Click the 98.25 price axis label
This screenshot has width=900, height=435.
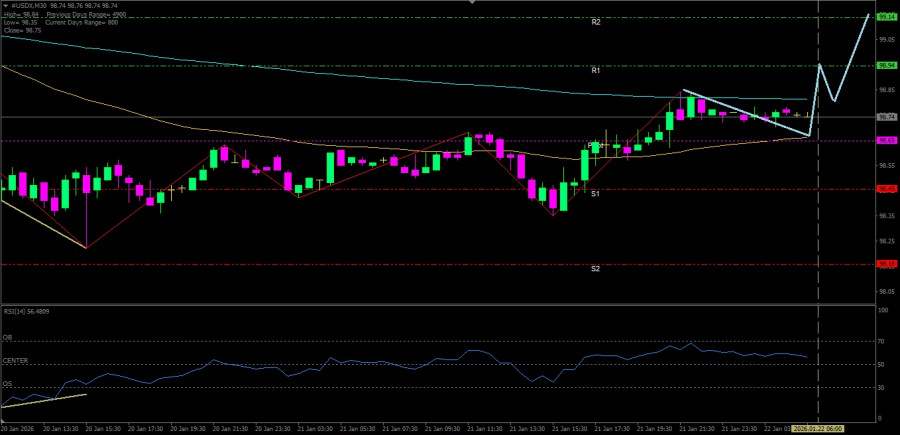pos(887,241)
